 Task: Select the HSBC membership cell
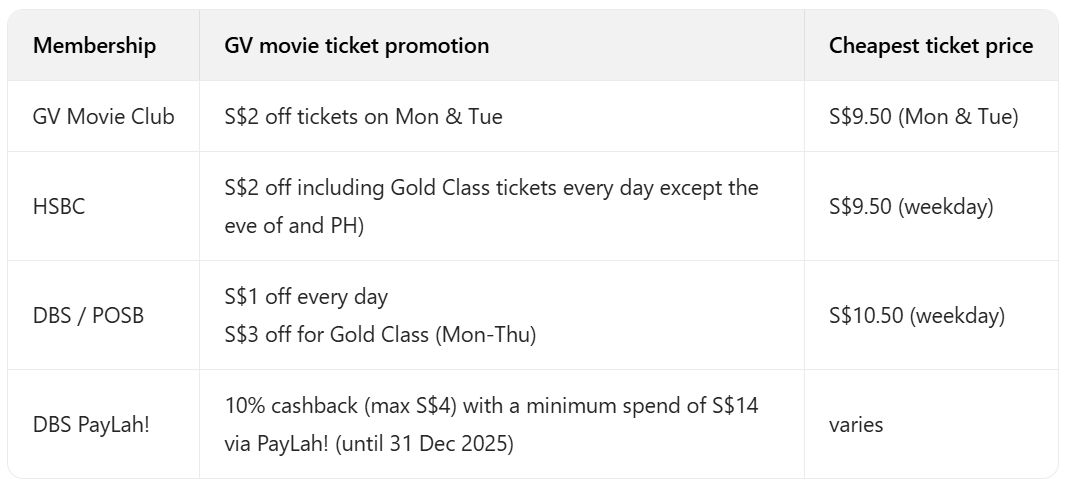click(x=62, y=207)
